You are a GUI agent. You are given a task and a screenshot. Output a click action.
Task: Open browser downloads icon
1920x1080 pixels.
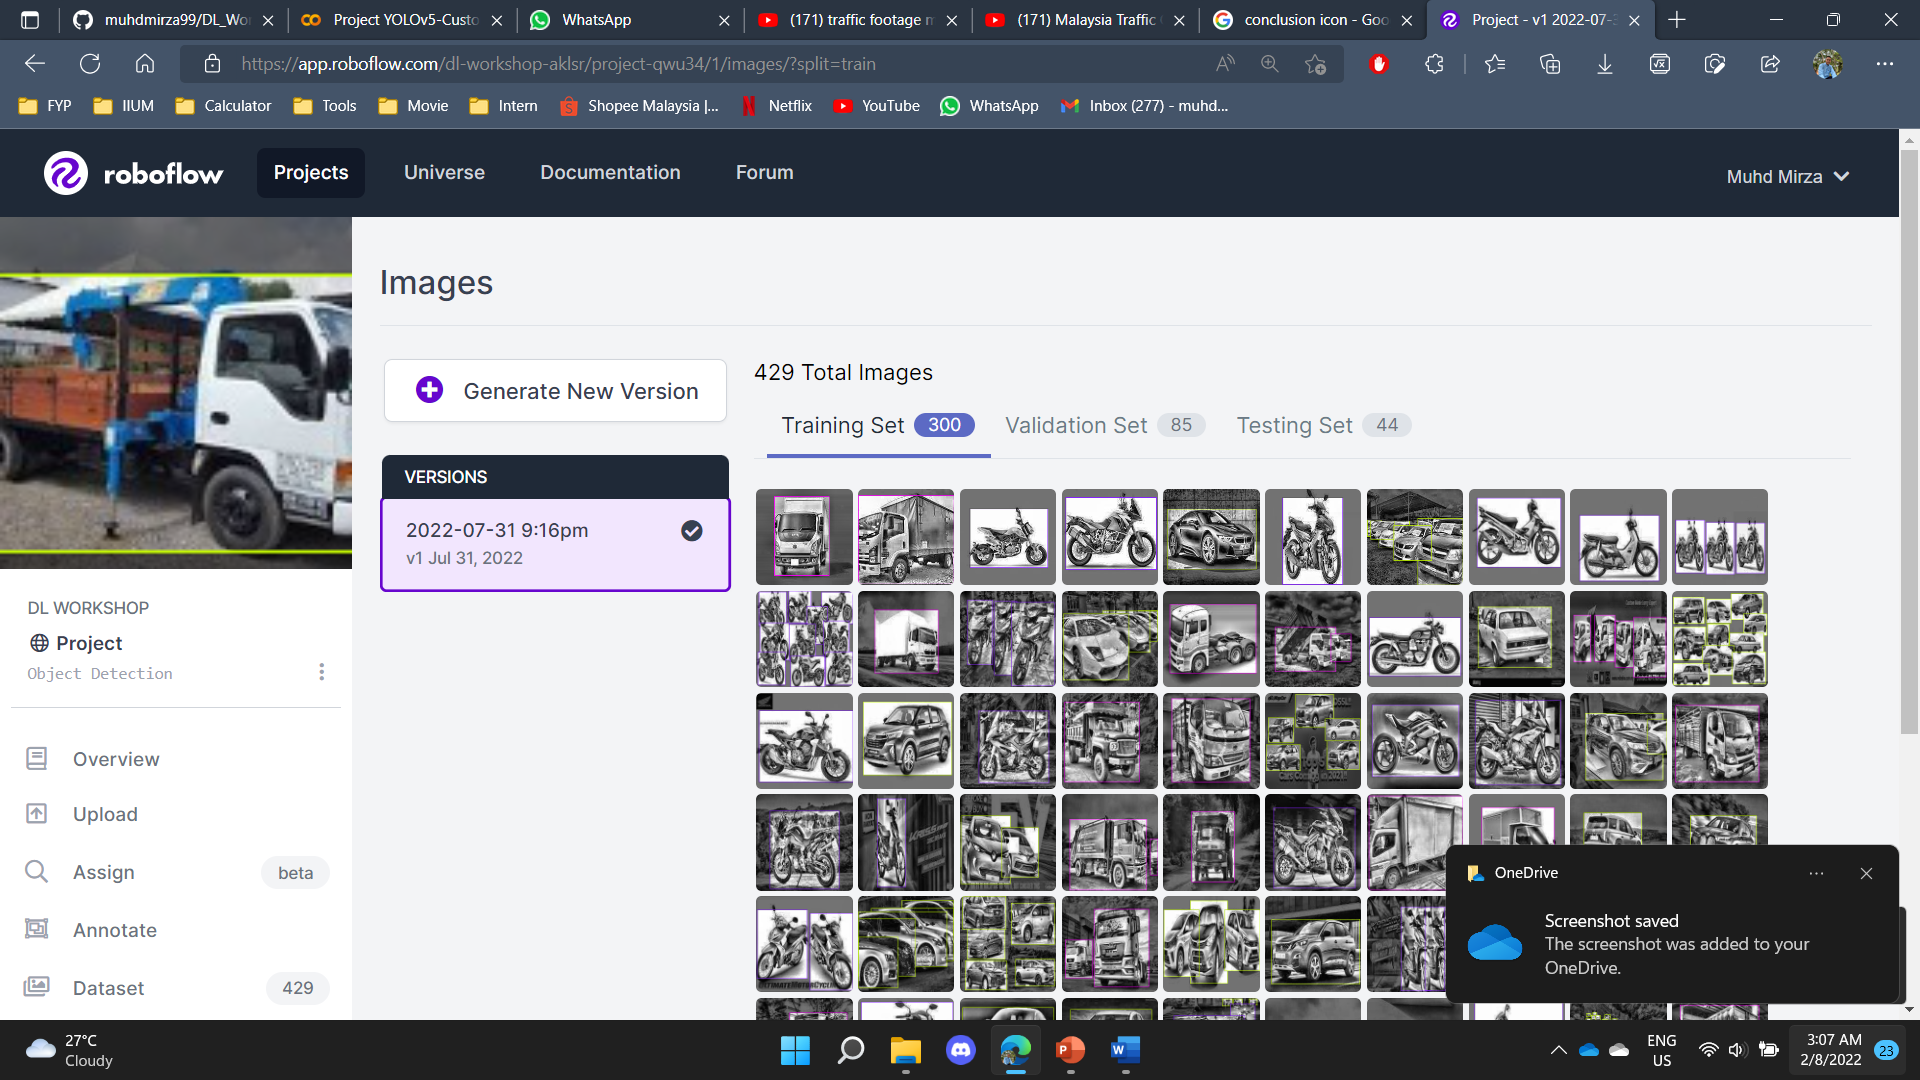(1605, 64)
